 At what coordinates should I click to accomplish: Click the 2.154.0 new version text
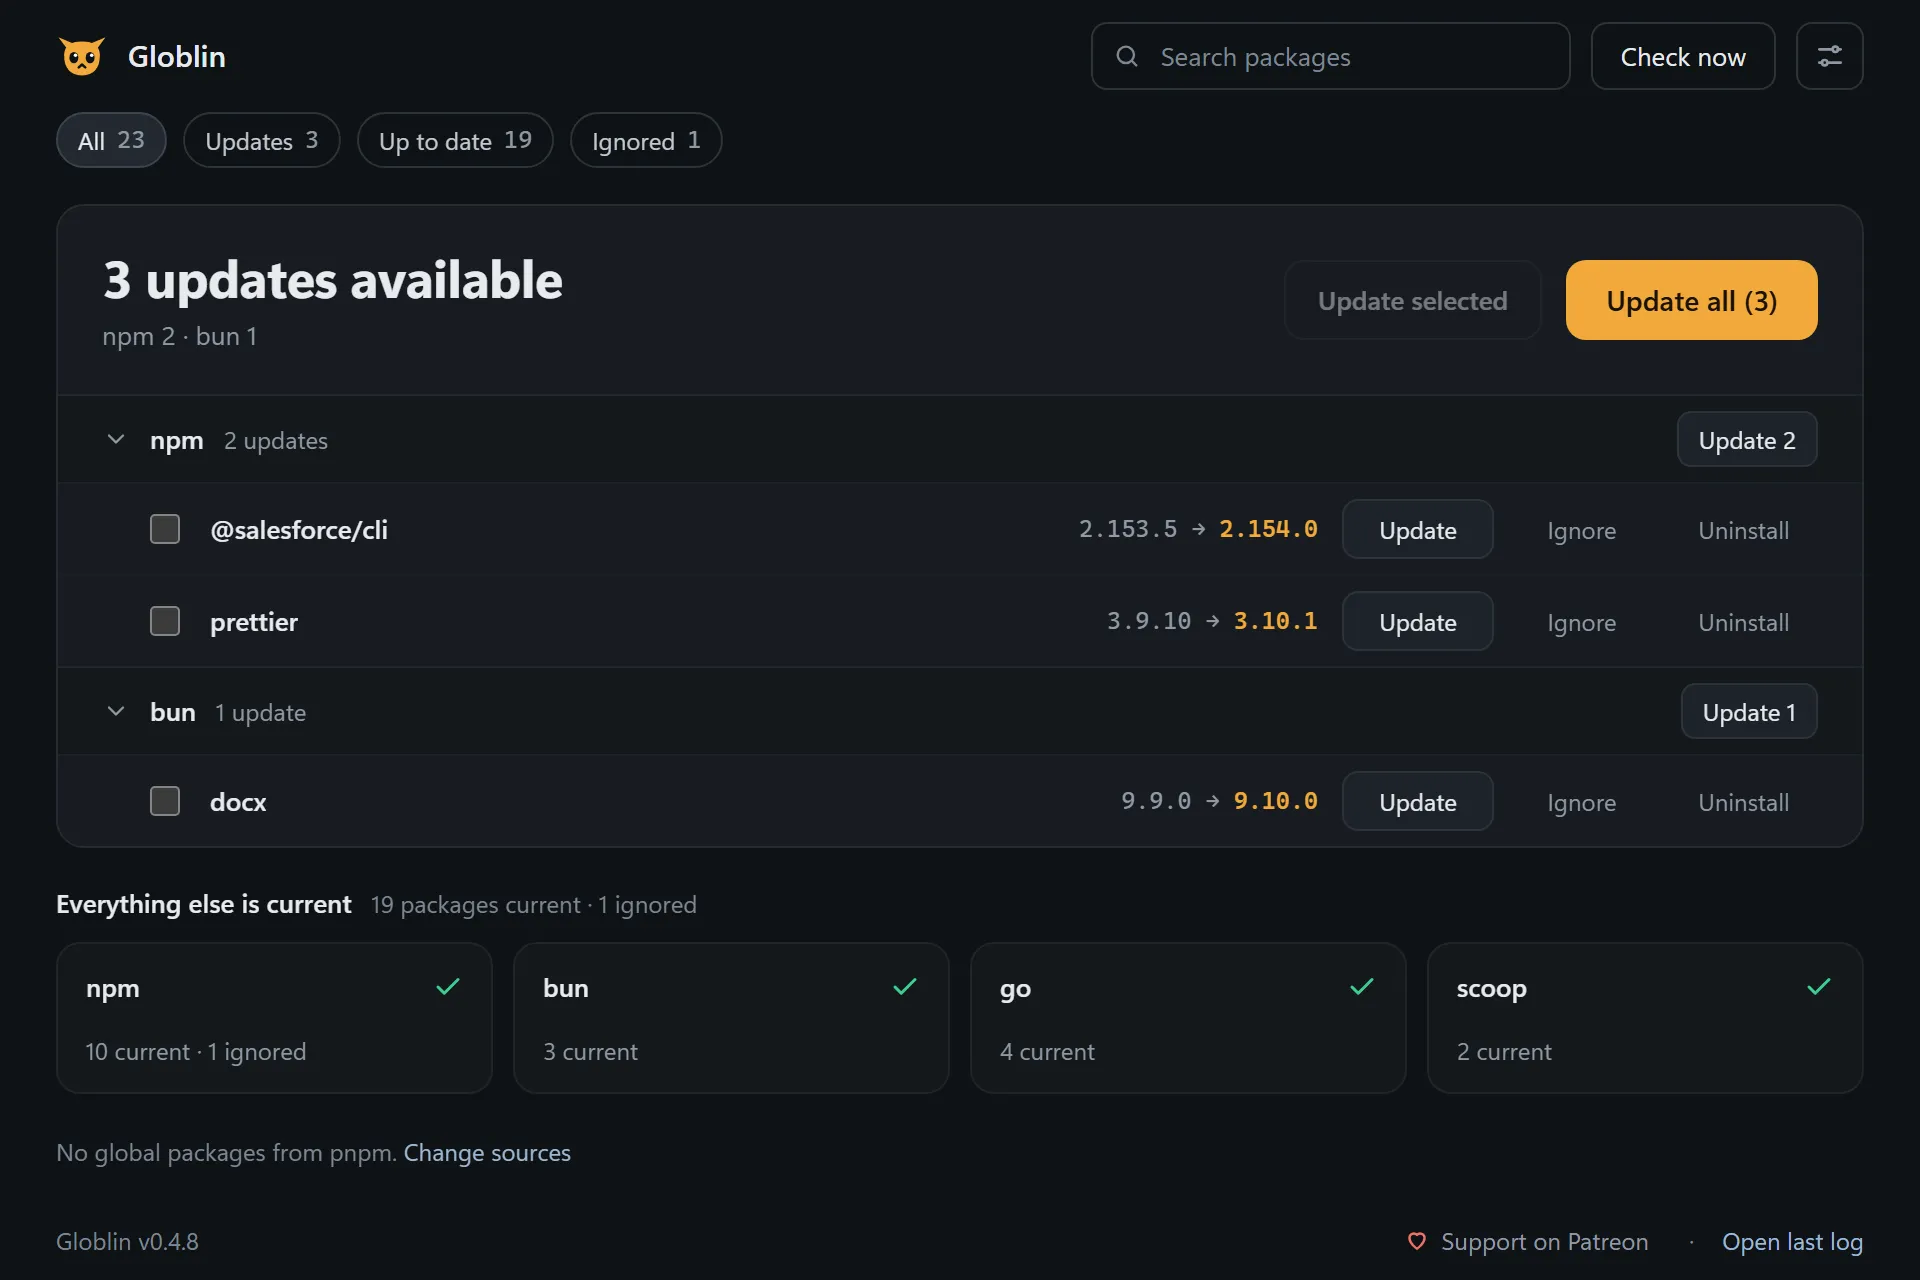[1268, 529]
